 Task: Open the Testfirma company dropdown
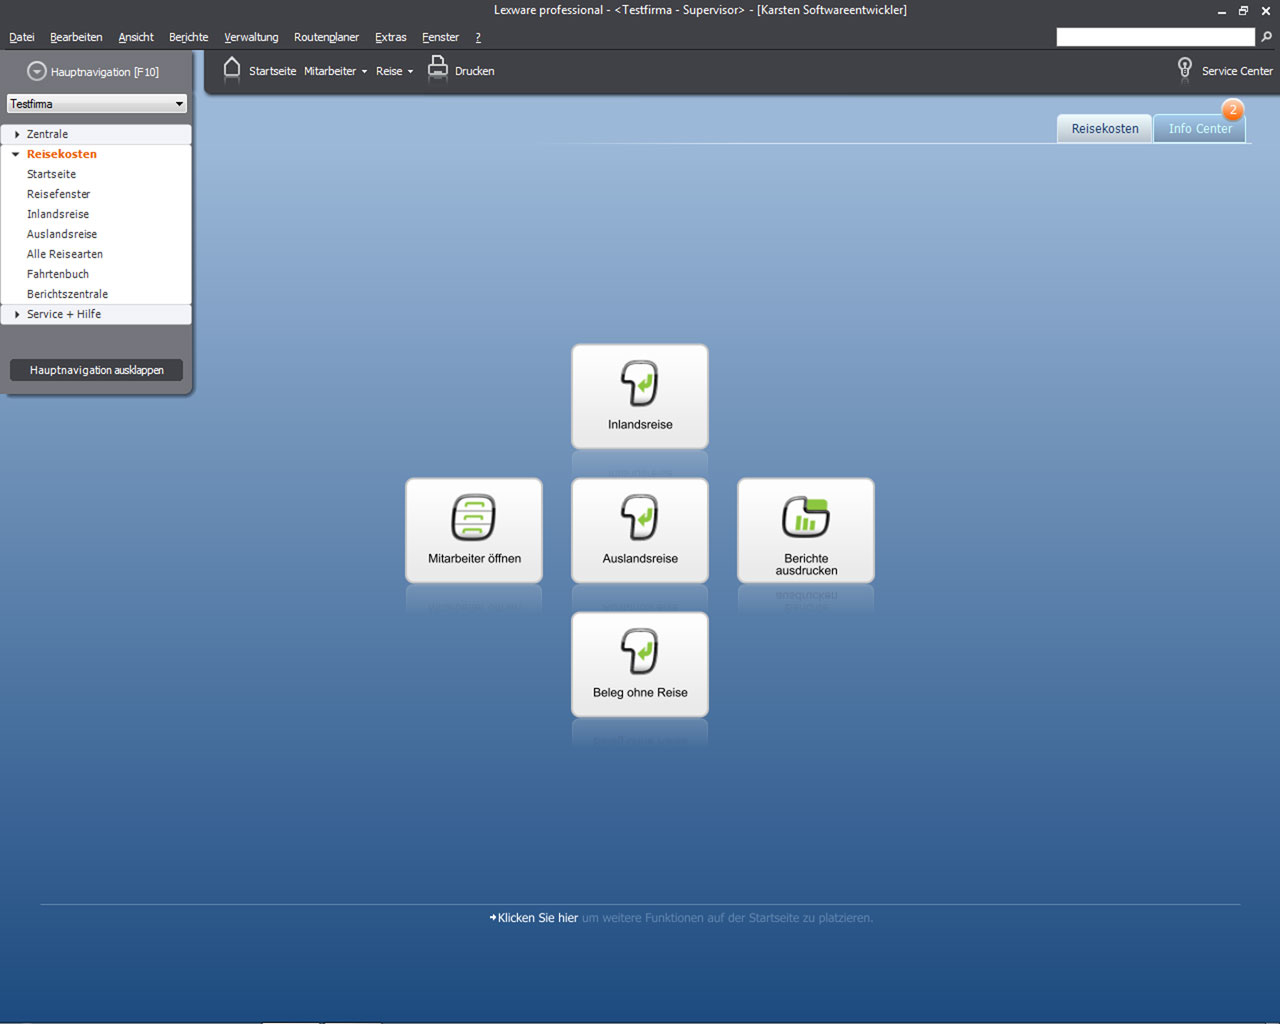tap(96, 104)
